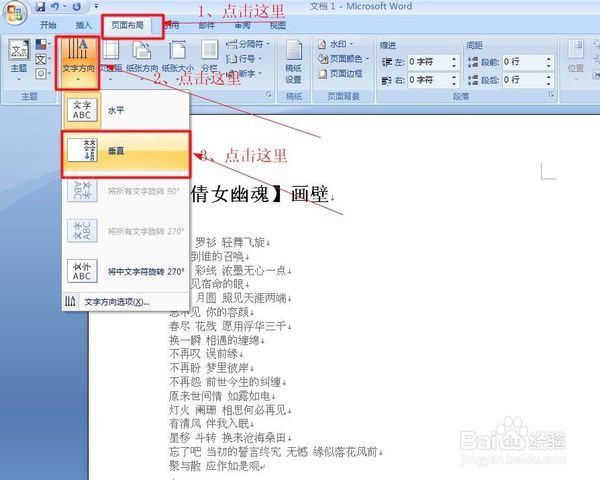Click the line 有清风 伴我入眠
This screenshot has height=480, width=600.
pos(209,424)
